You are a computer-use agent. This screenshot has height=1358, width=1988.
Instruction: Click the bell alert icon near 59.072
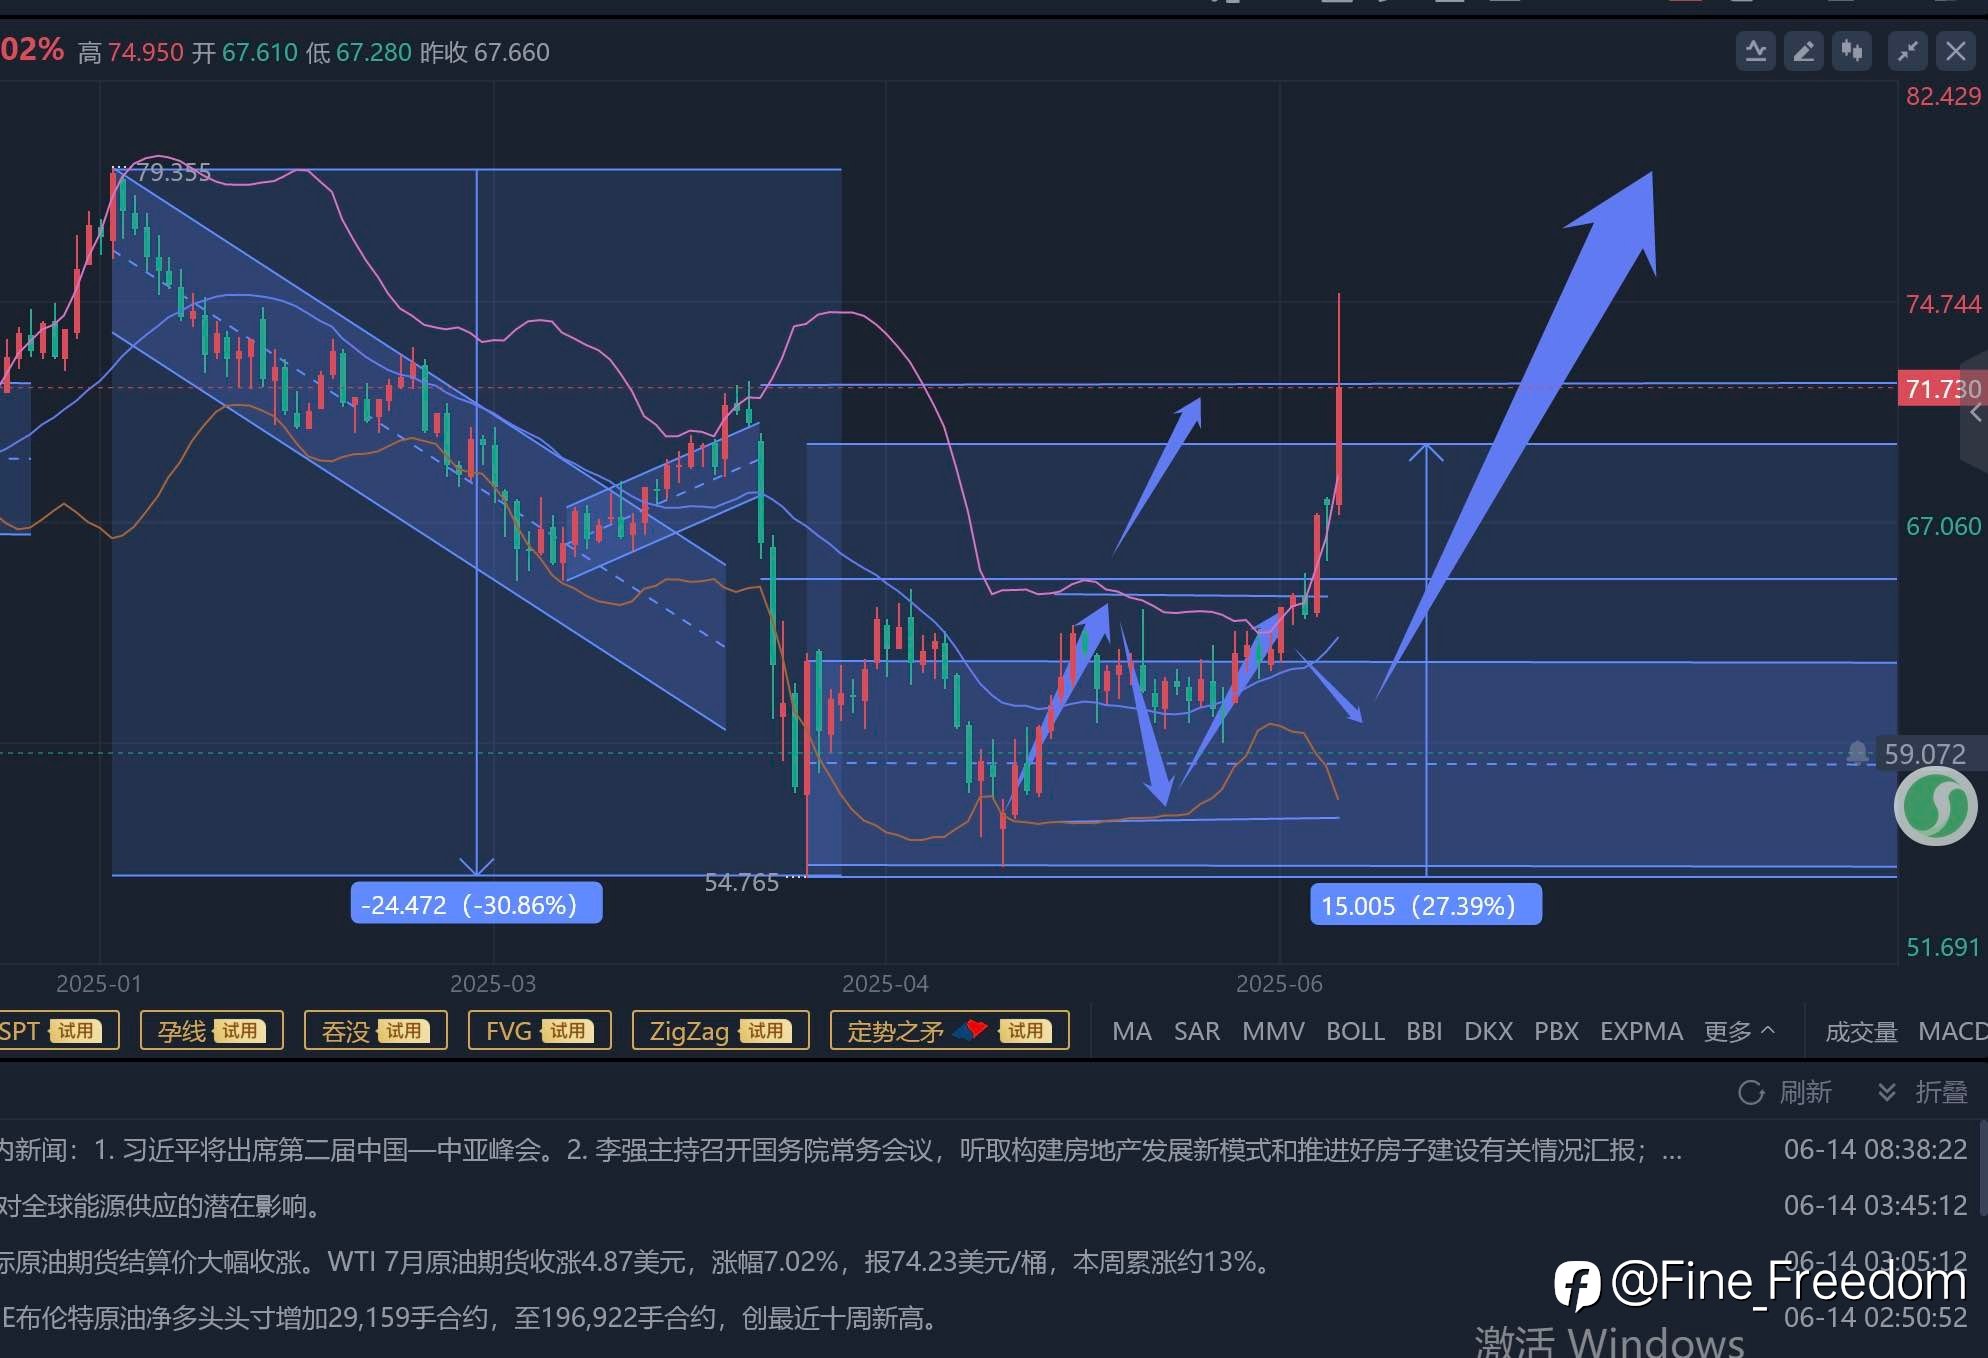point(1857,753)
